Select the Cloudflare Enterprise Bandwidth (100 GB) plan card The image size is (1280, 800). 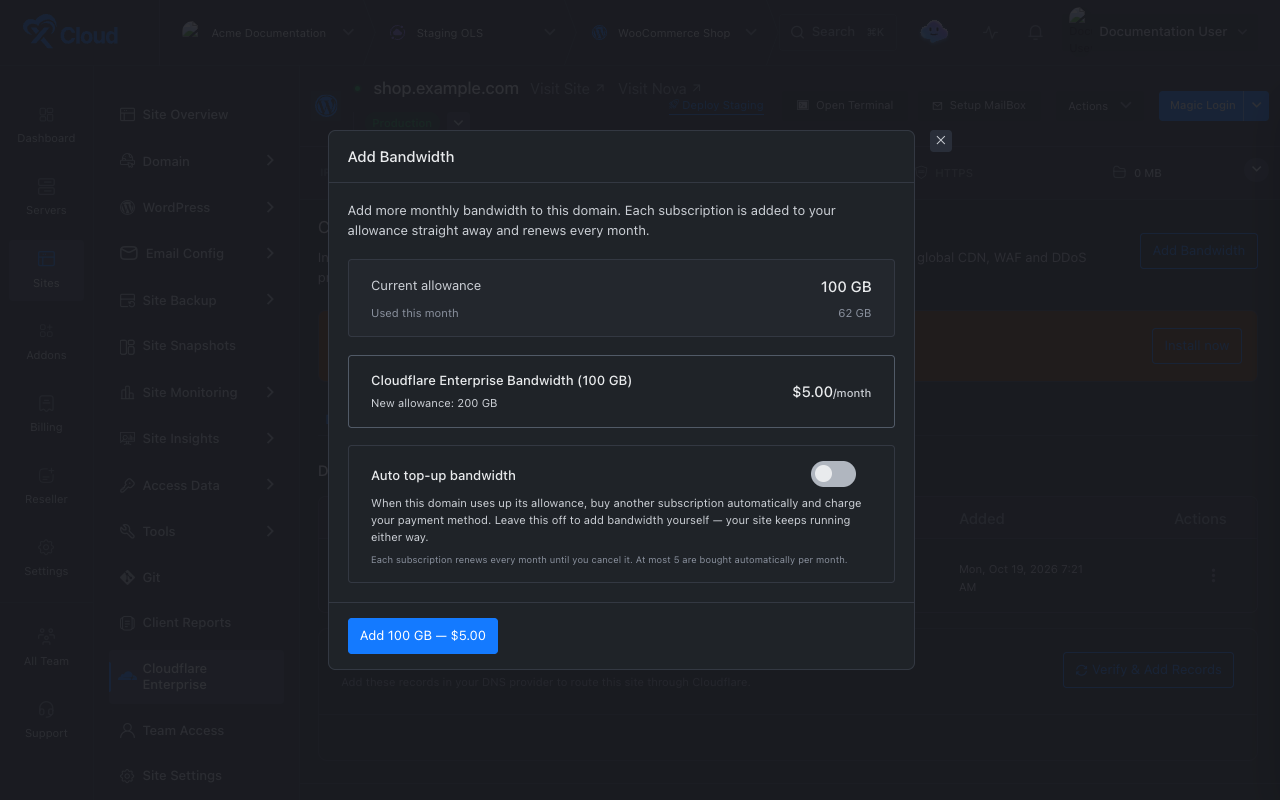click(621, 391)
